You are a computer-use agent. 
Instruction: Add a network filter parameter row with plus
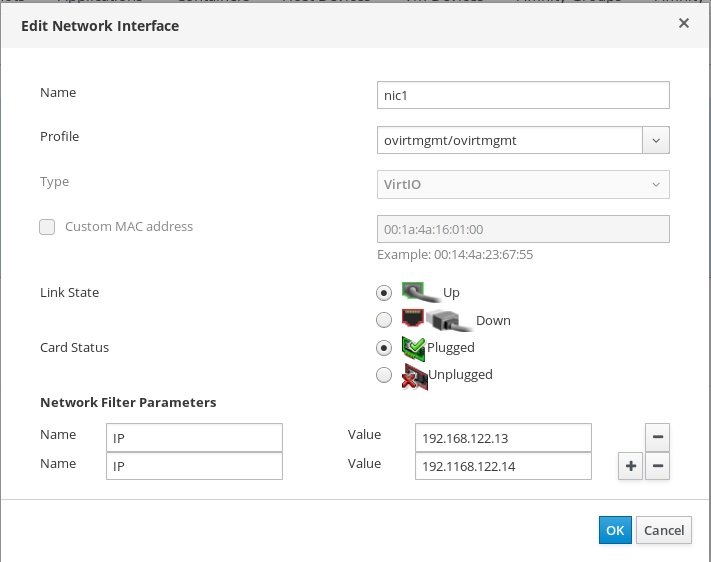coord(630,467)
